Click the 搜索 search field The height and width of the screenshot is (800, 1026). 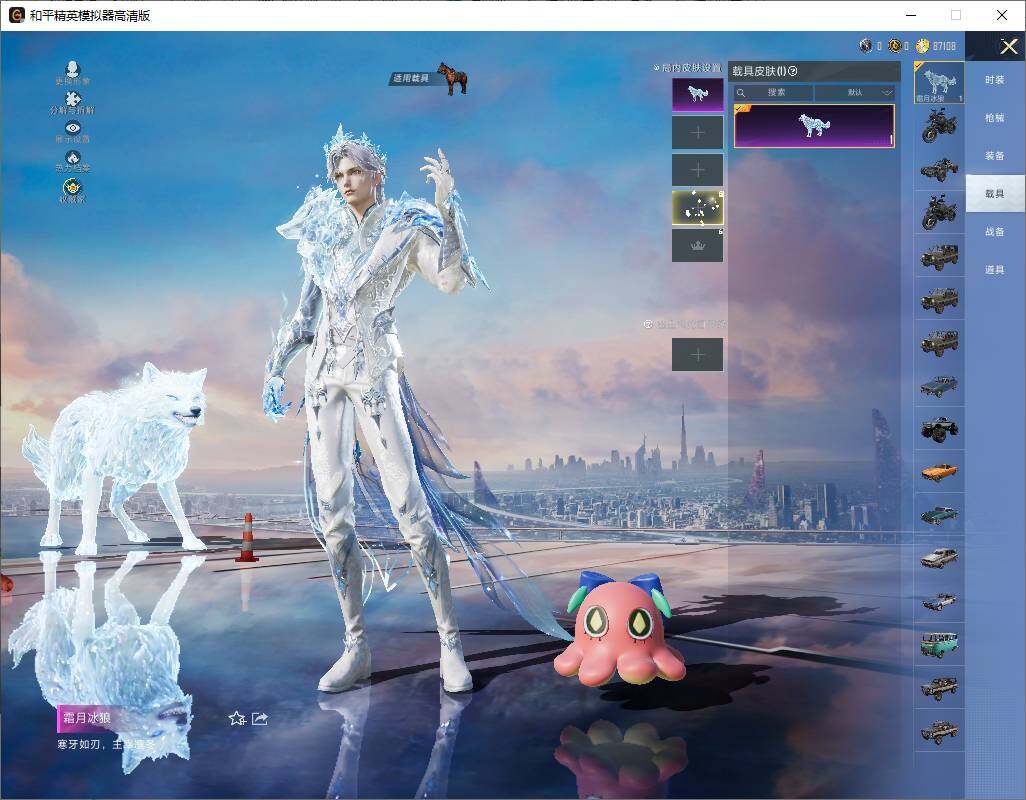pos(775,92)
